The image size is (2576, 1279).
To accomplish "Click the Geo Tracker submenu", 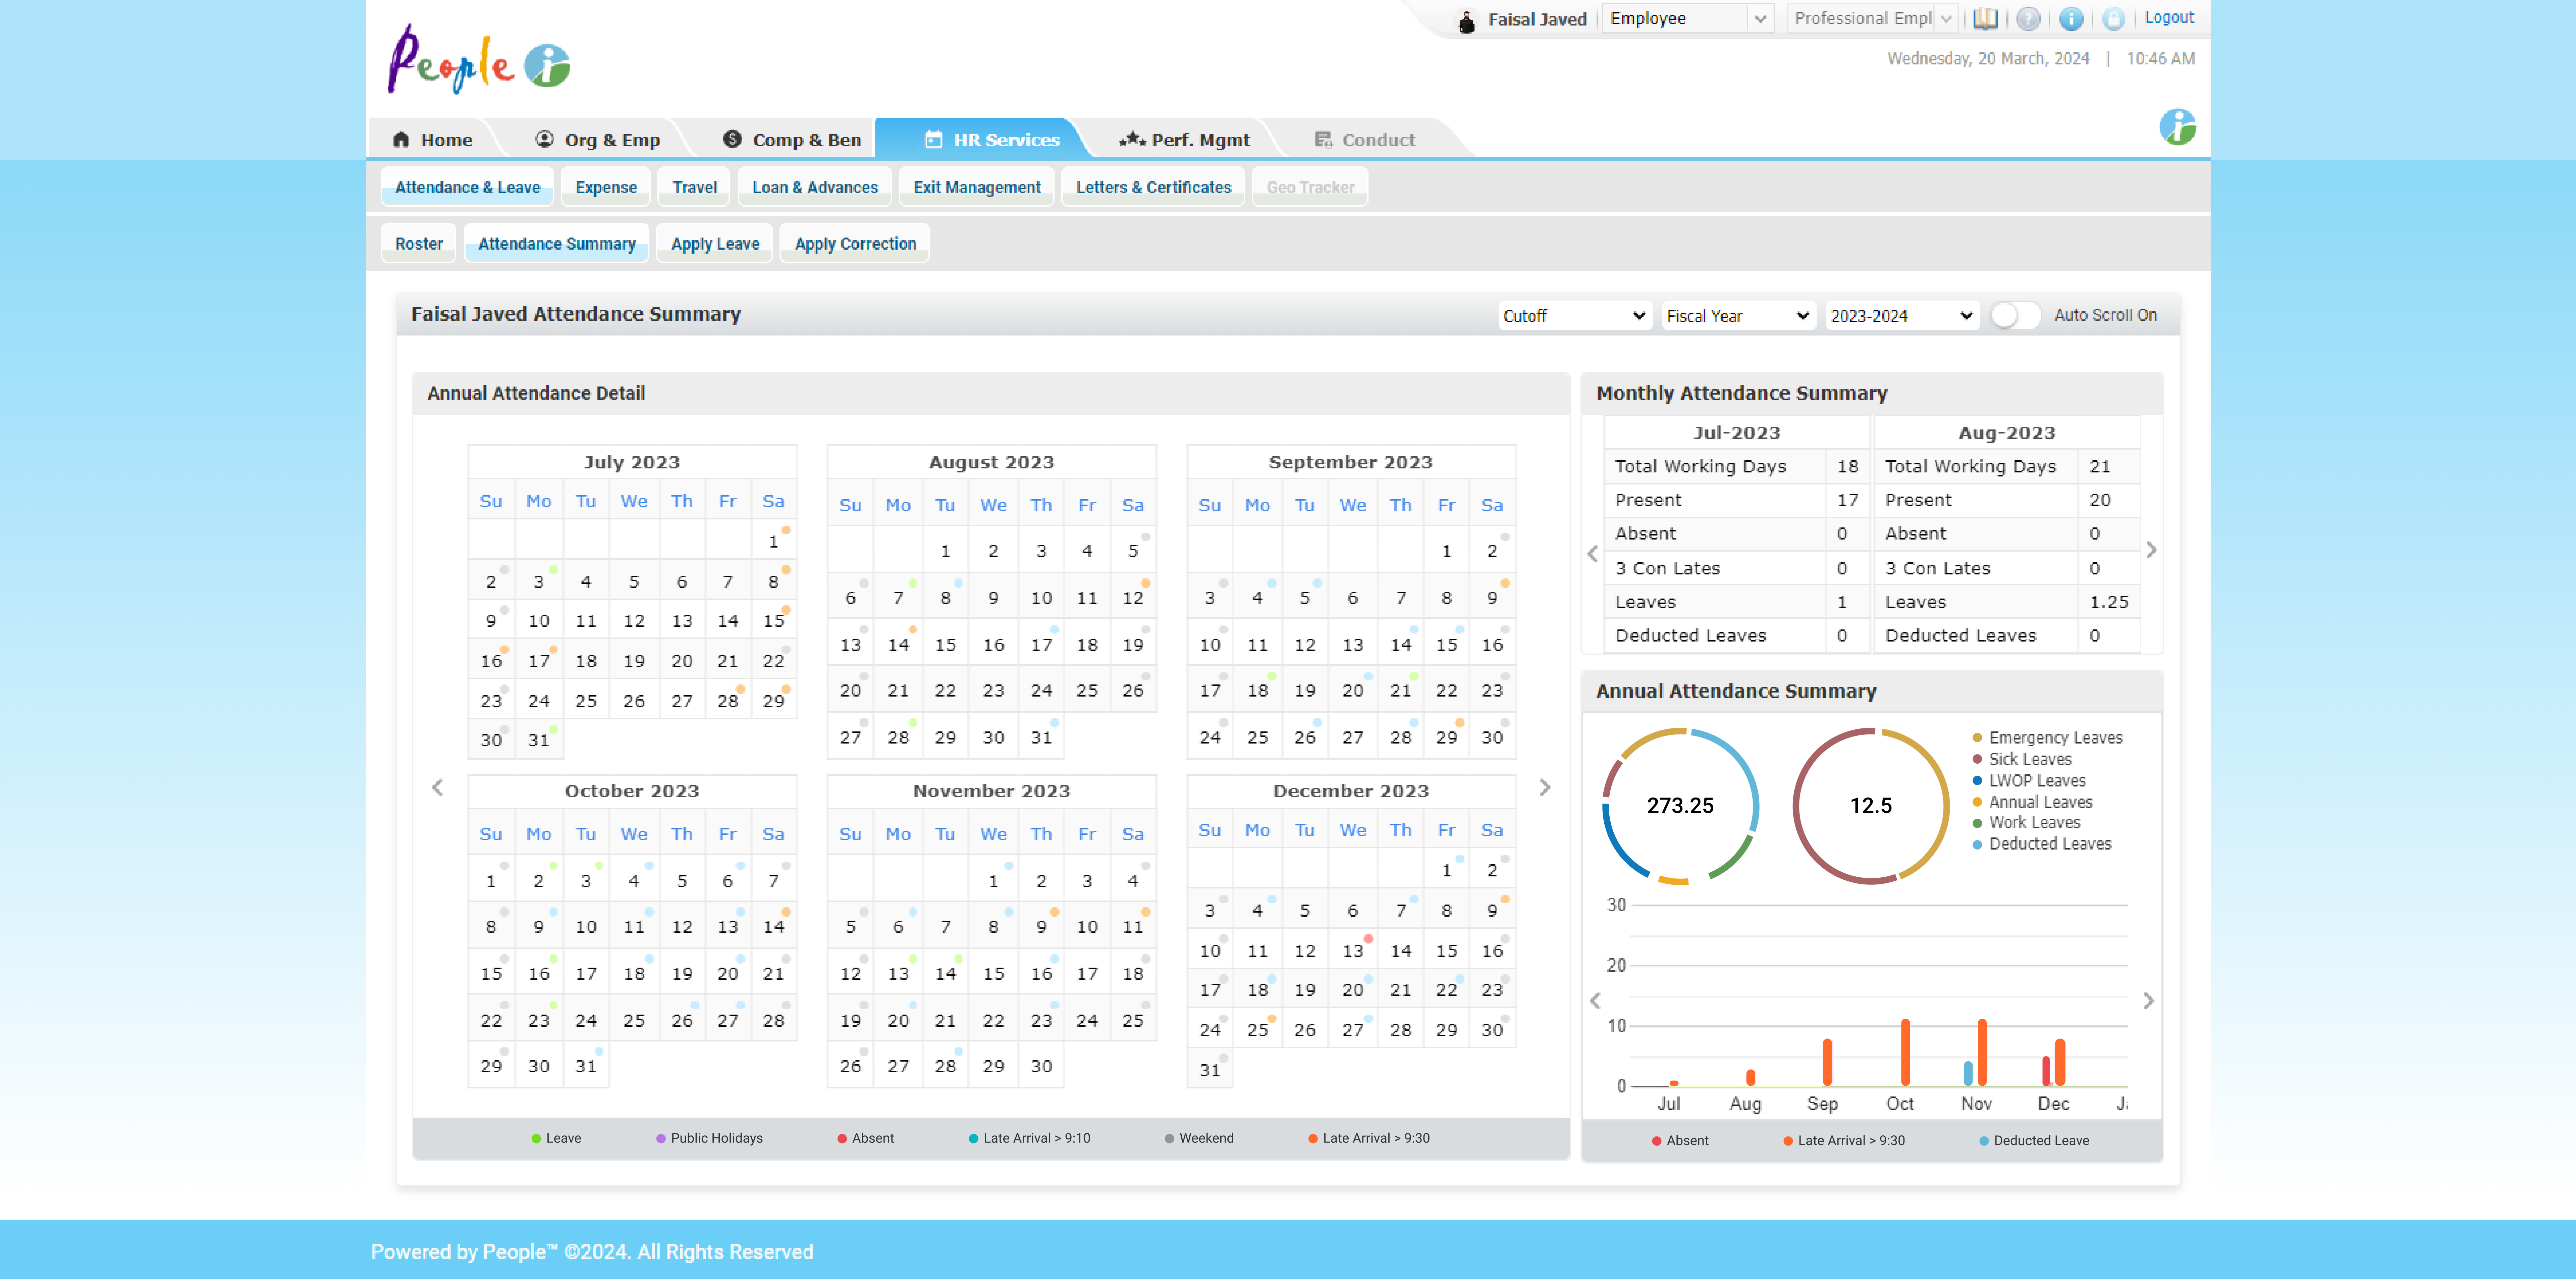I will [x=1310, y=187].
